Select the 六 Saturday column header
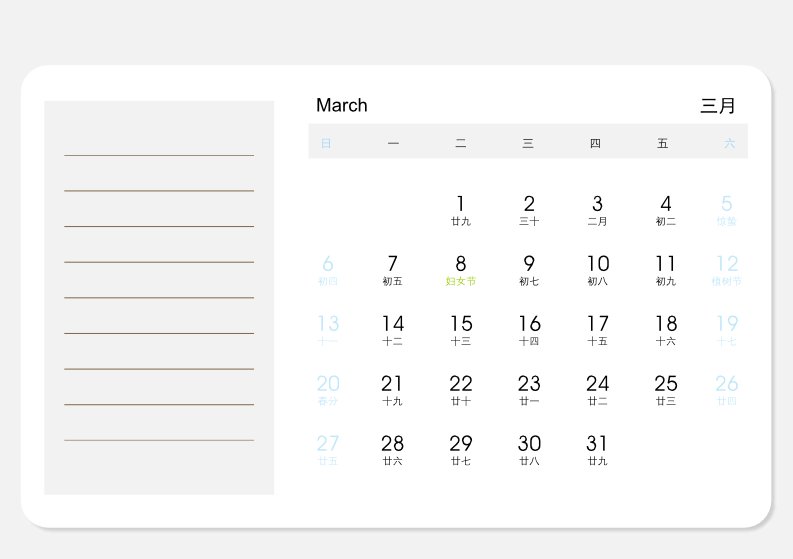This screenshot has width=793, height=559. click(729, 143)
